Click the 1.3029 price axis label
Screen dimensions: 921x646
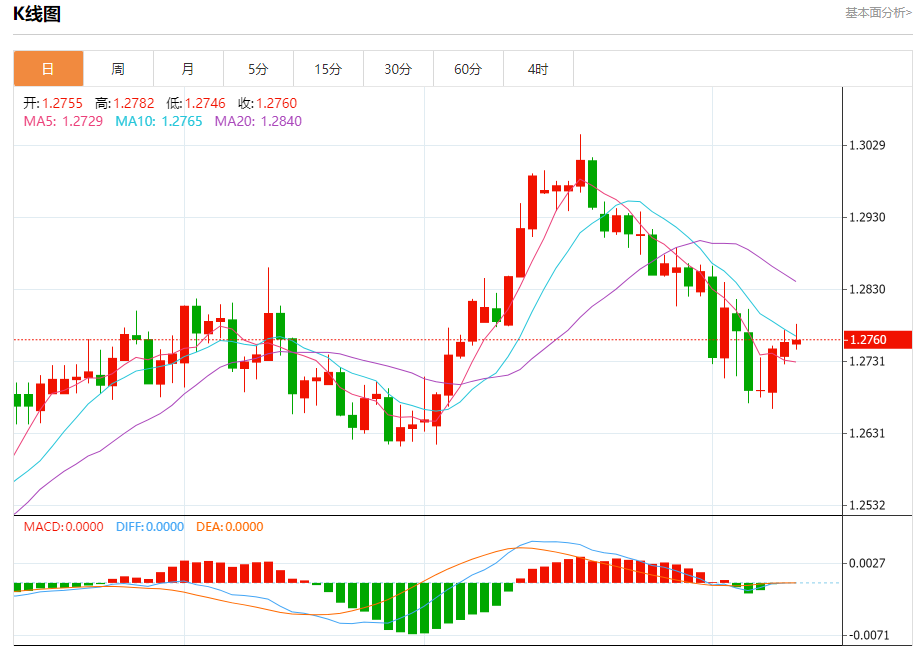click(867, 145)
